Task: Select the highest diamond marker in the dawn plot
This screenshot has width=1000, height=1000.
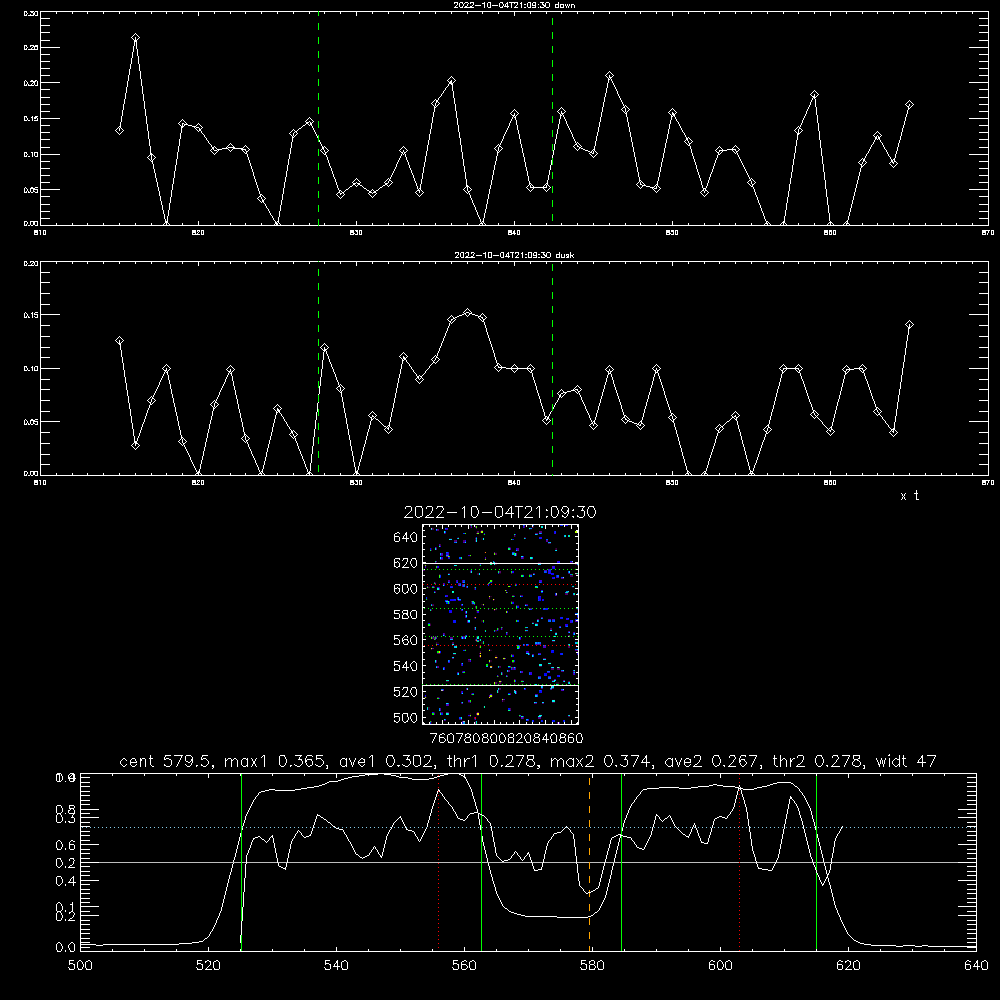Action: pos(135,38)
